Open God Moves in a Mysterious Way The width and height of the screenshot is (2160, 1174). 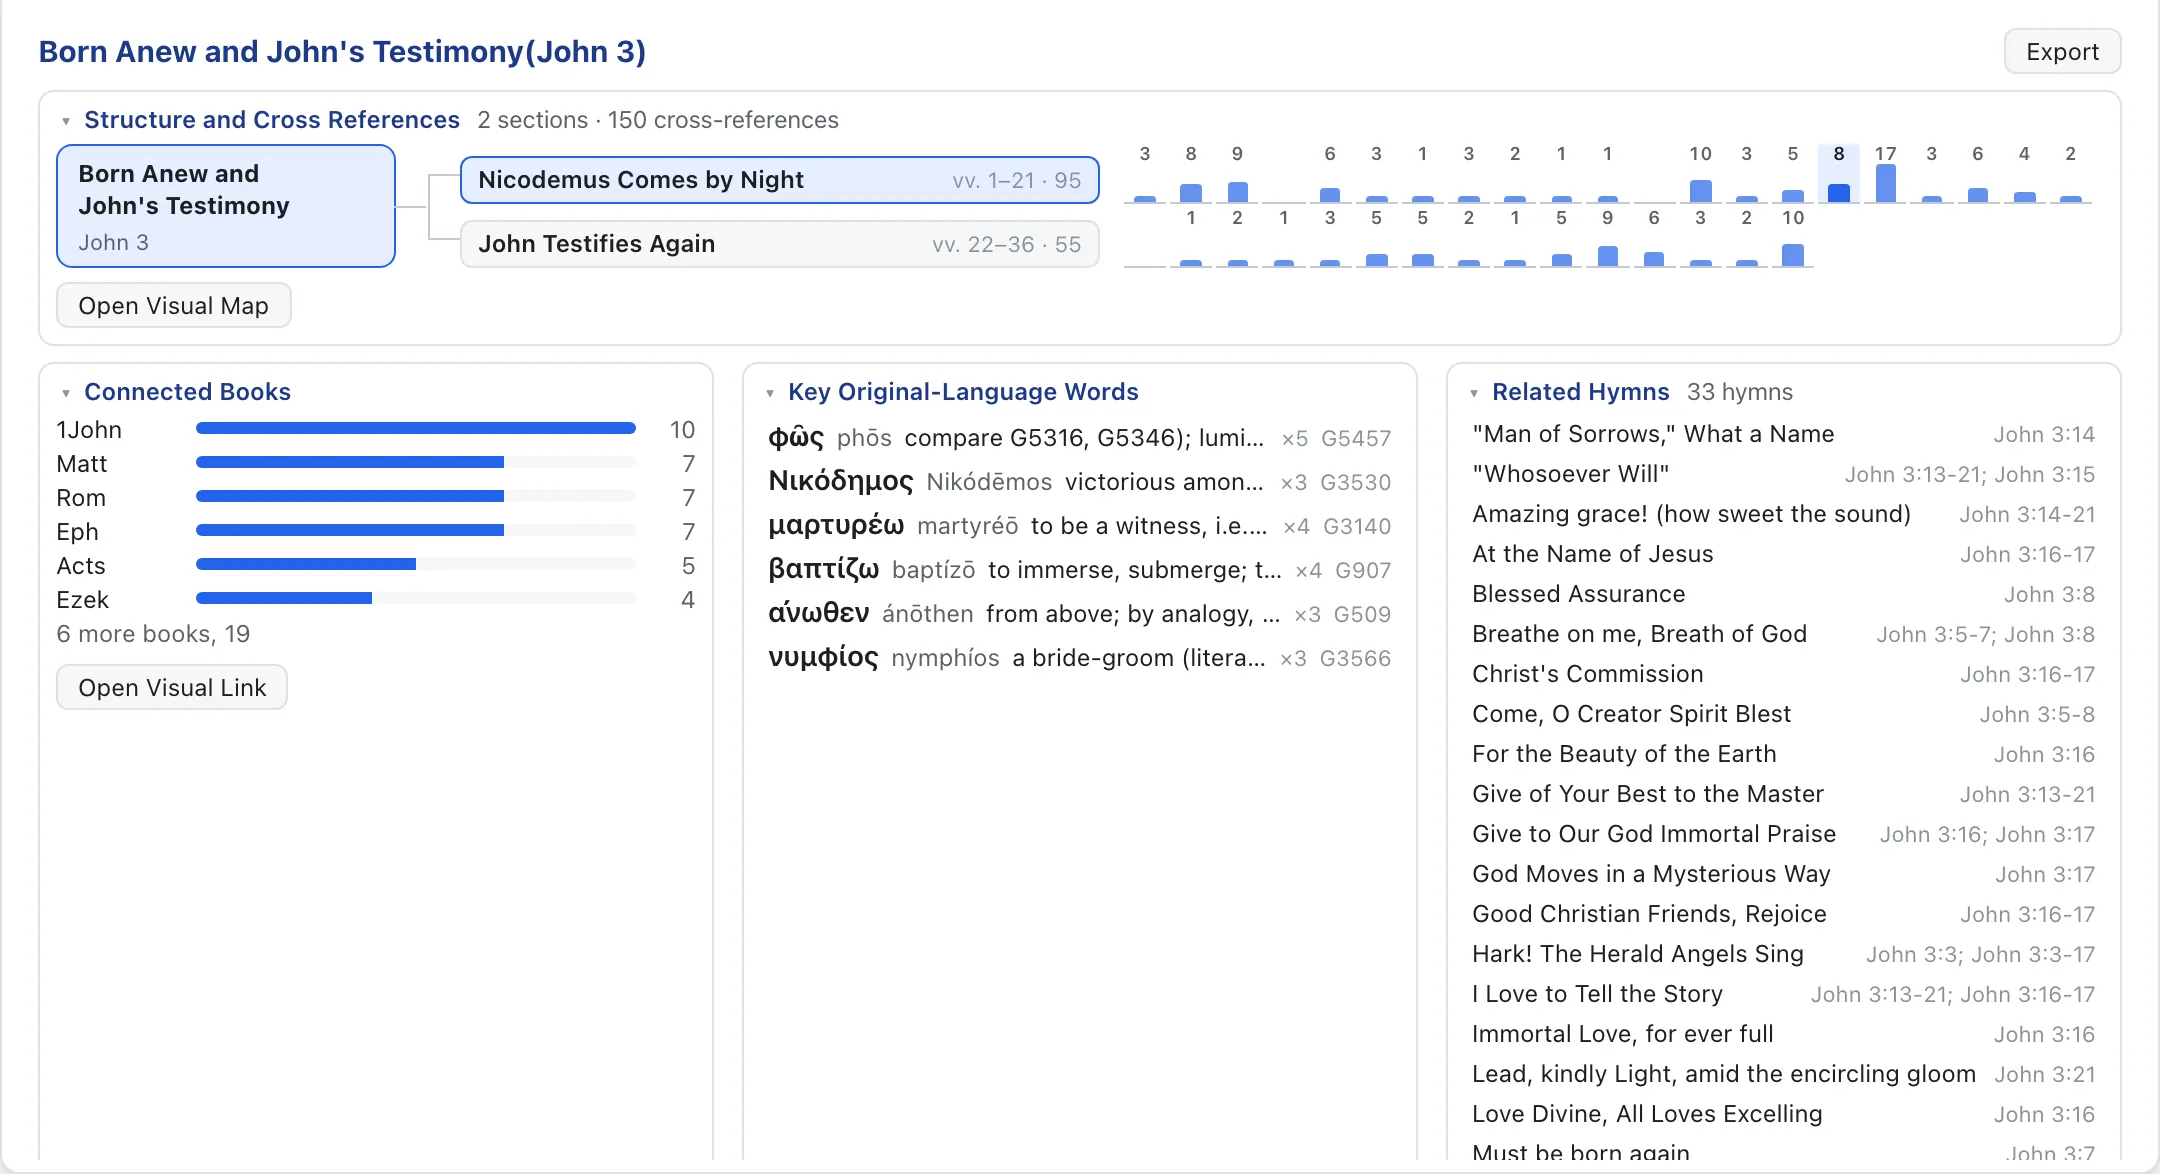click(x=1783, y=874)
